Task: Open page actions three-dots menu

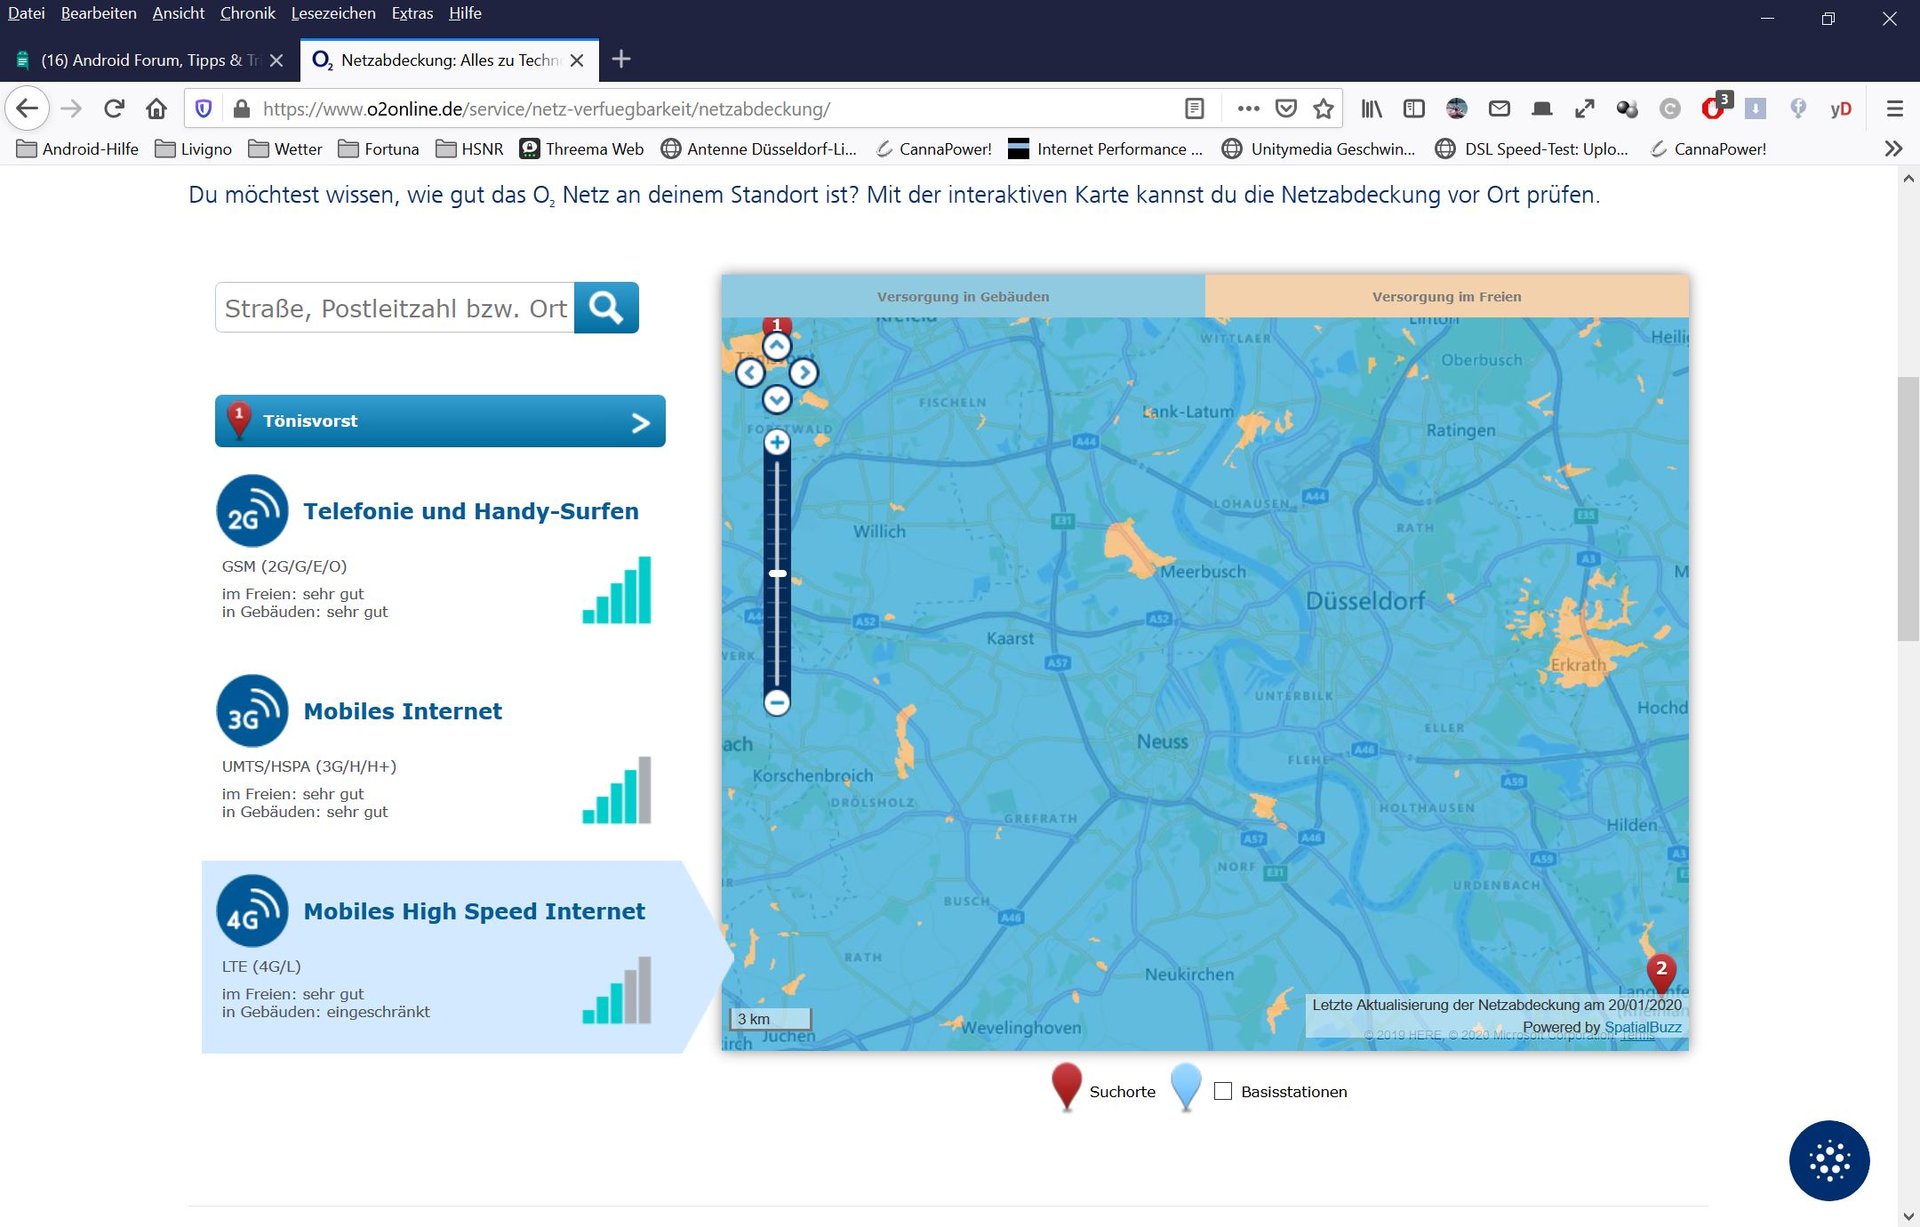Action: click(x=1248, y=109)
